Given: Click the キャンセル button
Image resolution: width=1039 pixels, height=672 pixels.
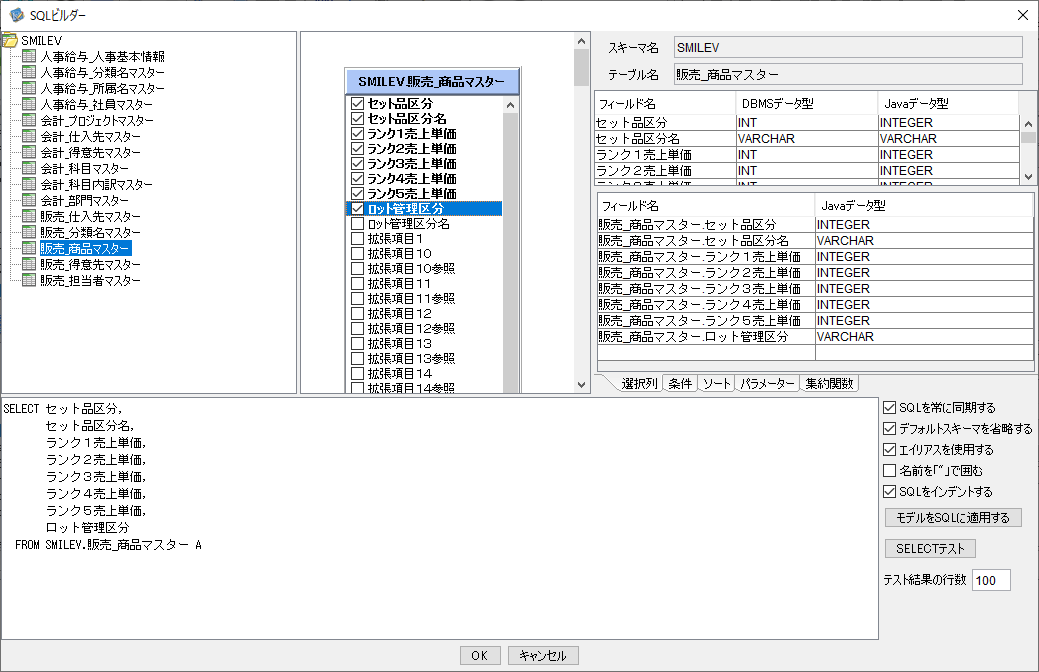Looking at the screenshot, I should coord(543,655).
